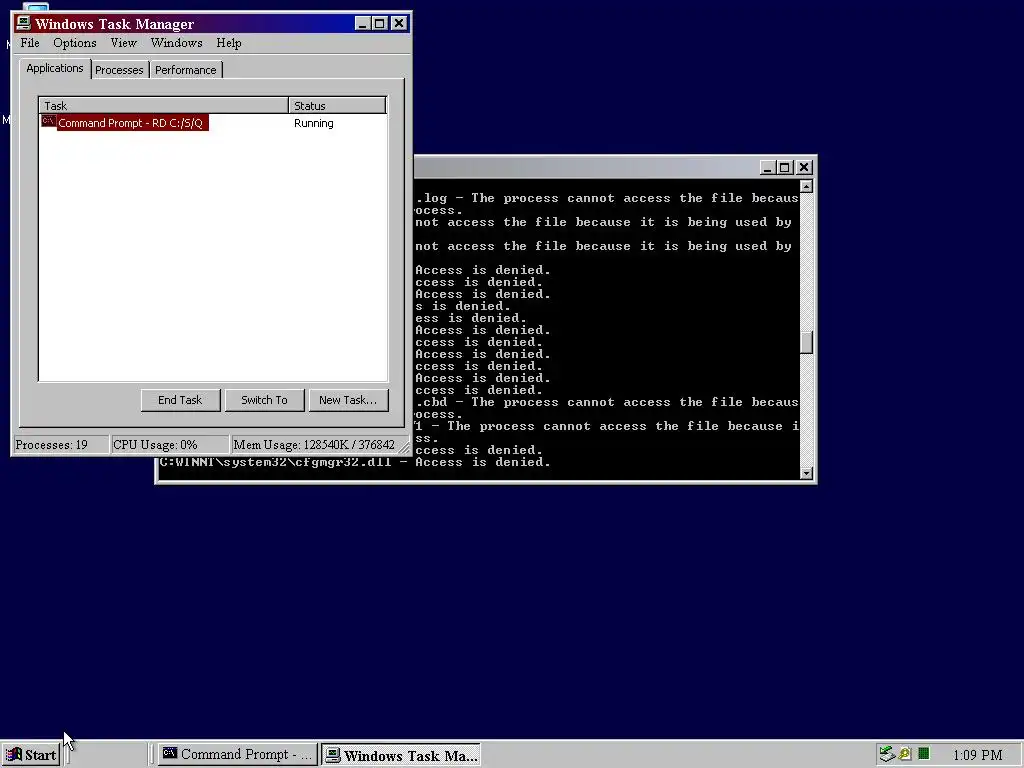
Task: Click the green CPU usage tray icon
Action: (923, 754)
